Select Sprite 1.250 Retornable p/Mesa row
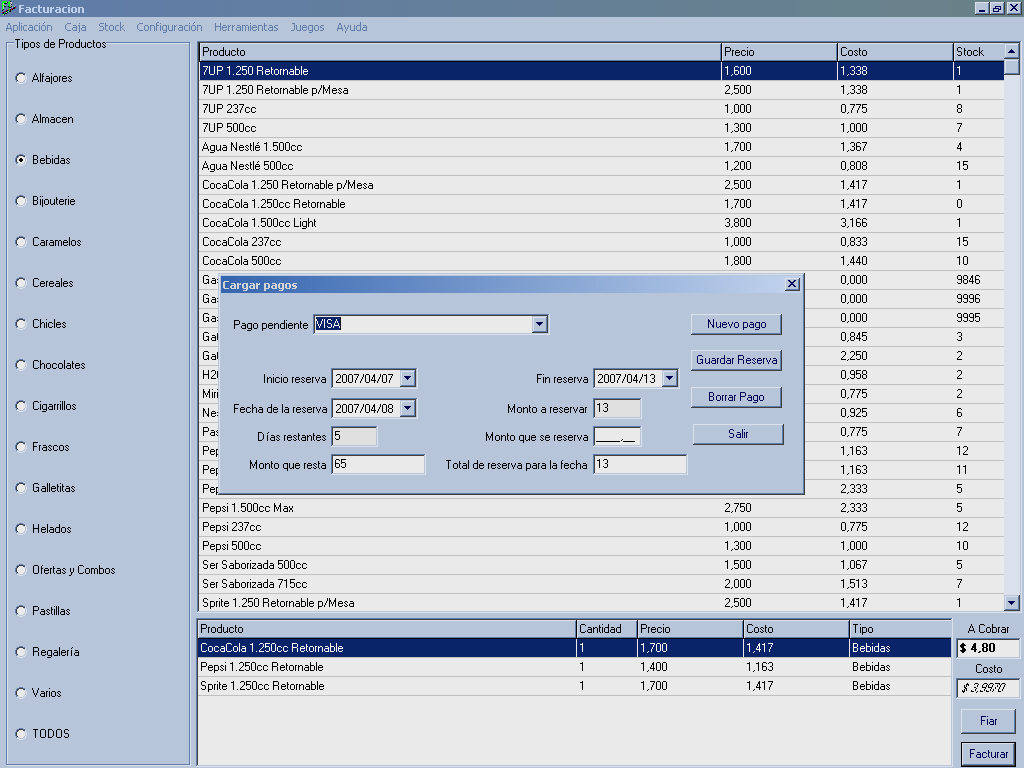The image size is (1024, 768). (601, 603)
